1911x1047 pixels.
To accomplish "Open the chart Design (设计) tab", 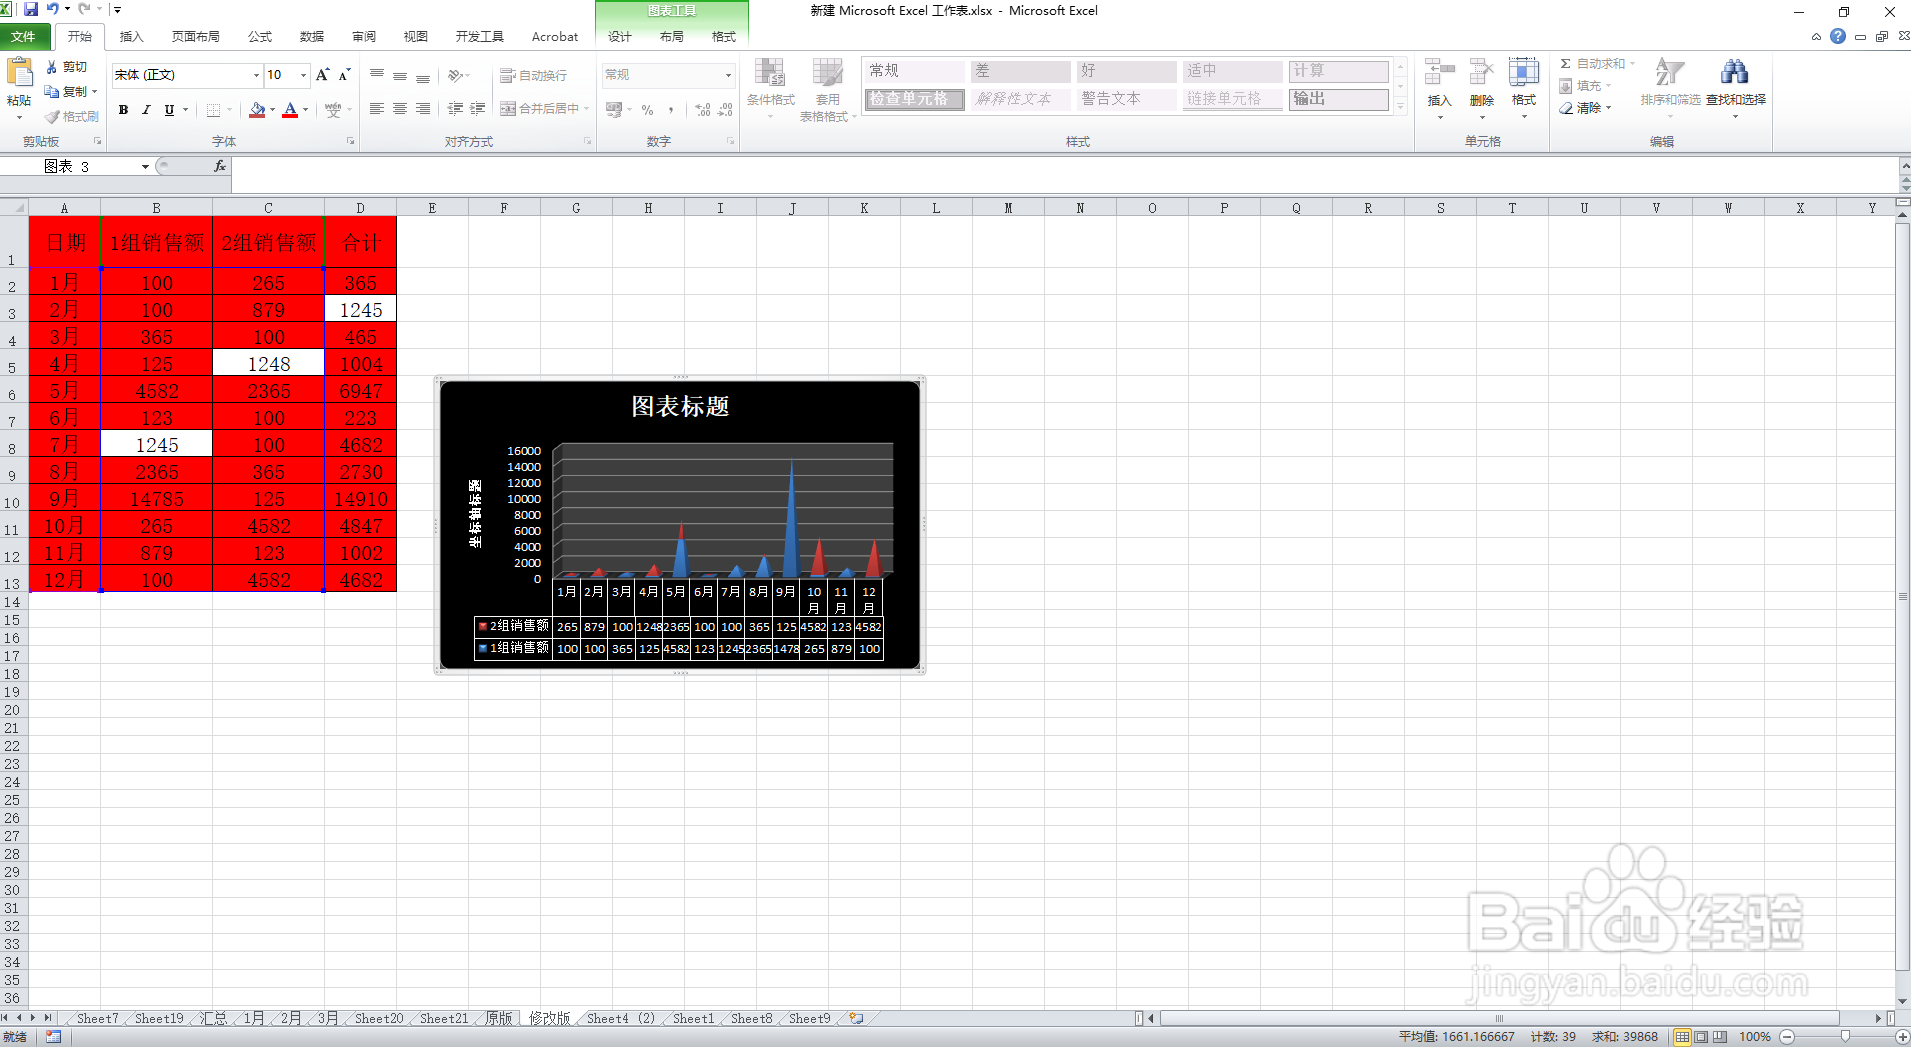I will click(620, 36).
